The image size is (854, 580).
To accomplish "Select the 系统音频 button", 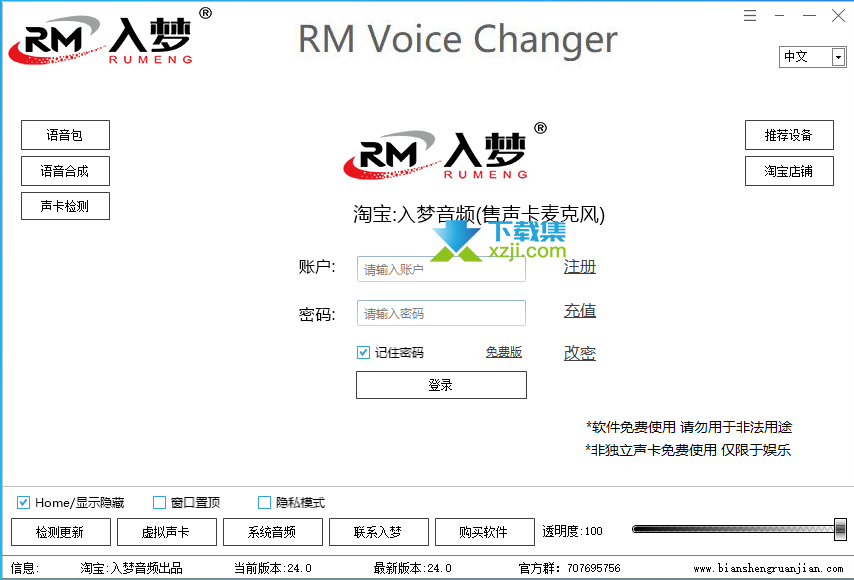I will point(272,532).
